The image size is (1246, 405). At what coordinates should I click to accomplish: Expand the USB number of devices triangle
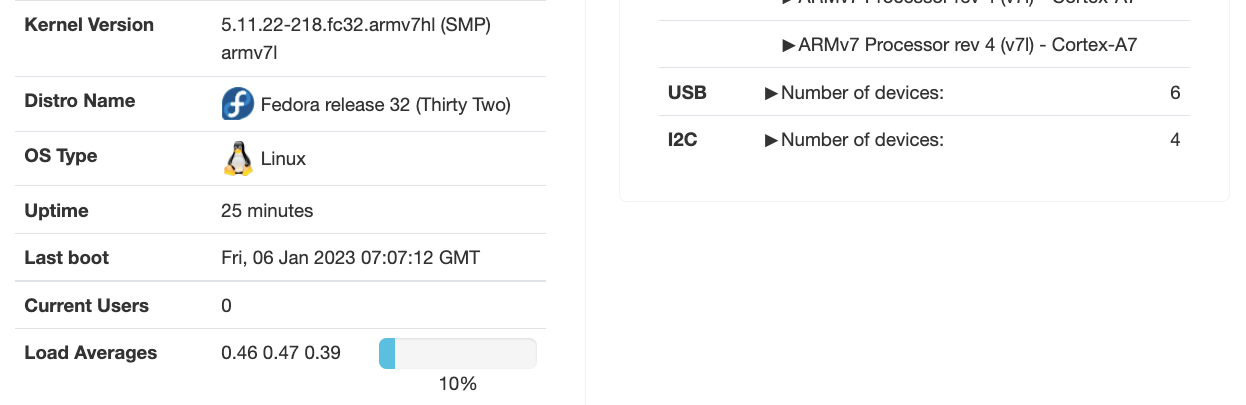tap(771, 93)
